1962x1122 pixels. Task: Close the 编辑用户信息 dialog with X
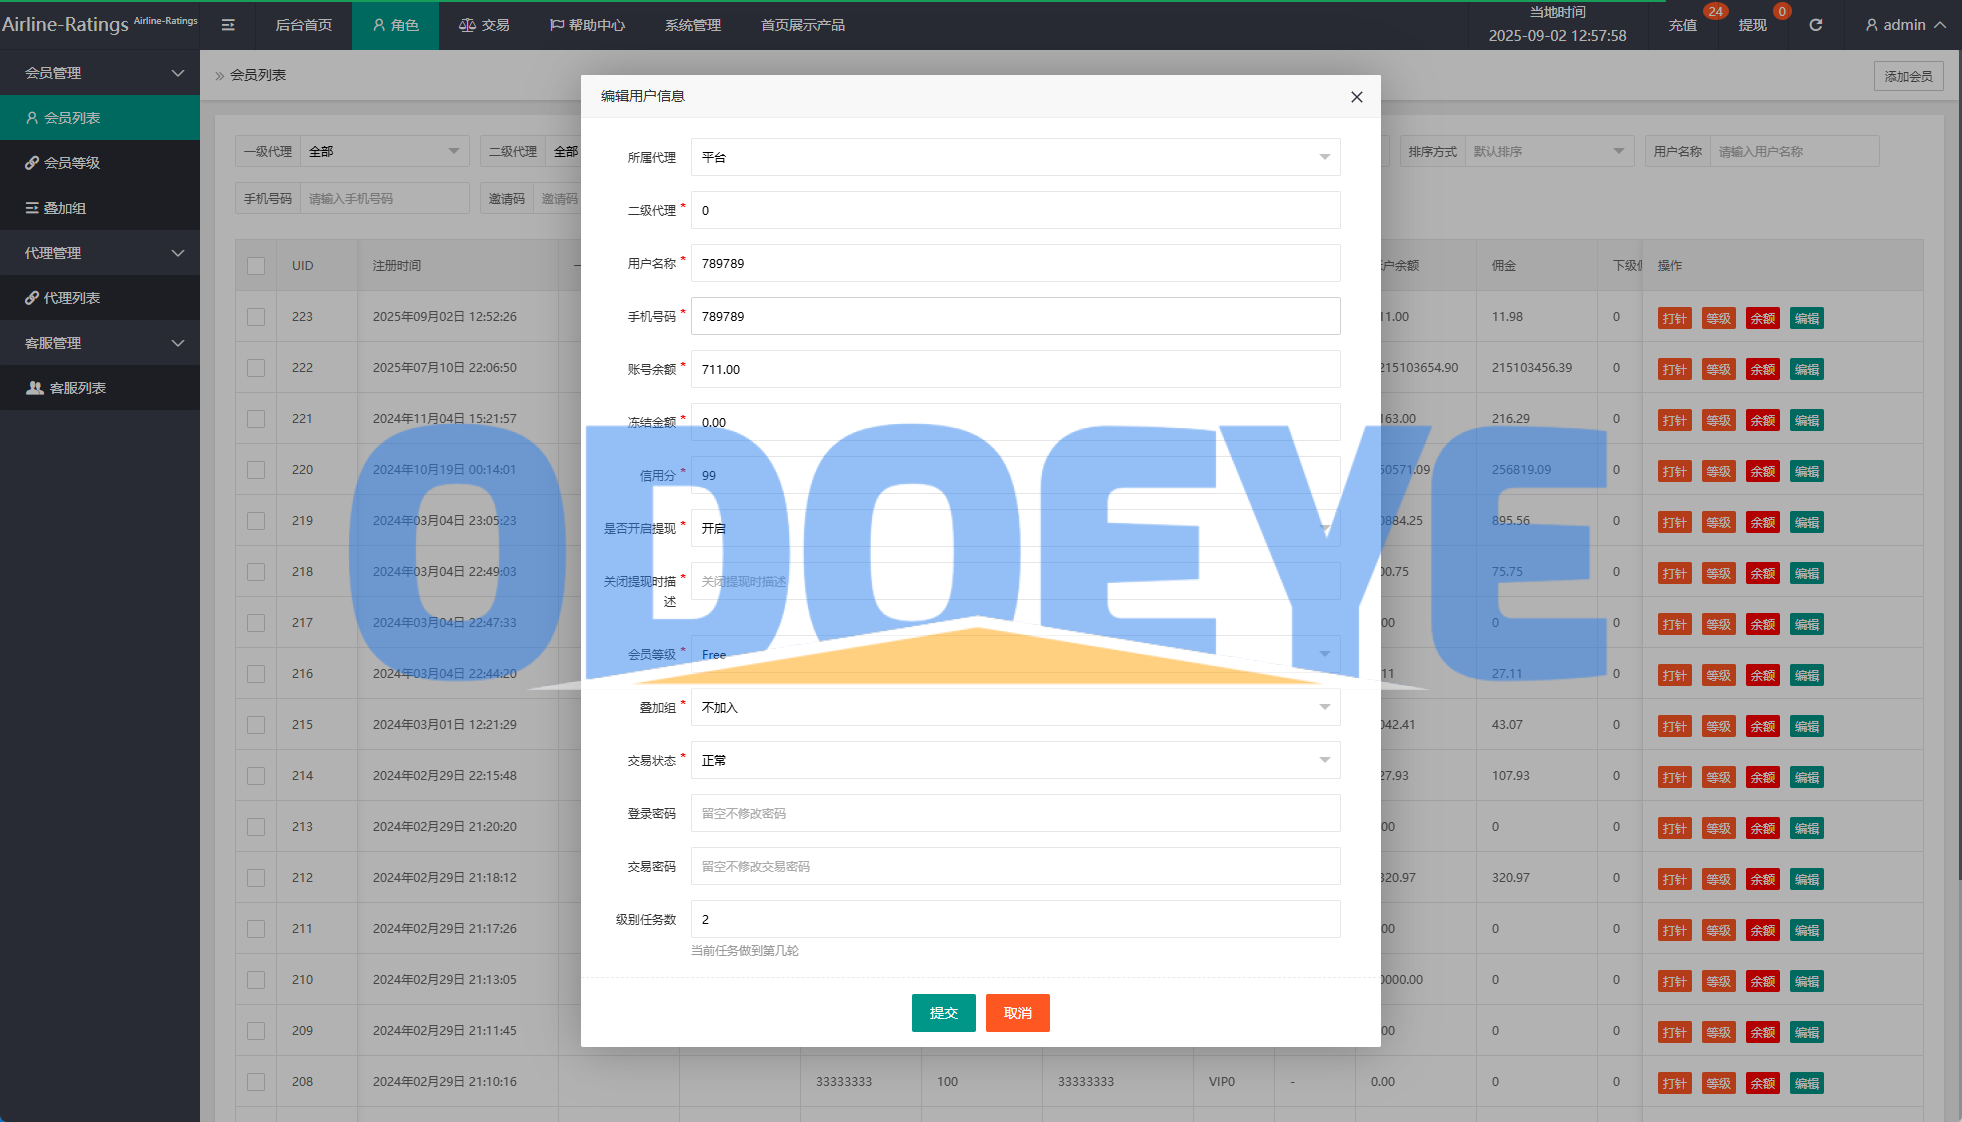(x=1356, y=97)
